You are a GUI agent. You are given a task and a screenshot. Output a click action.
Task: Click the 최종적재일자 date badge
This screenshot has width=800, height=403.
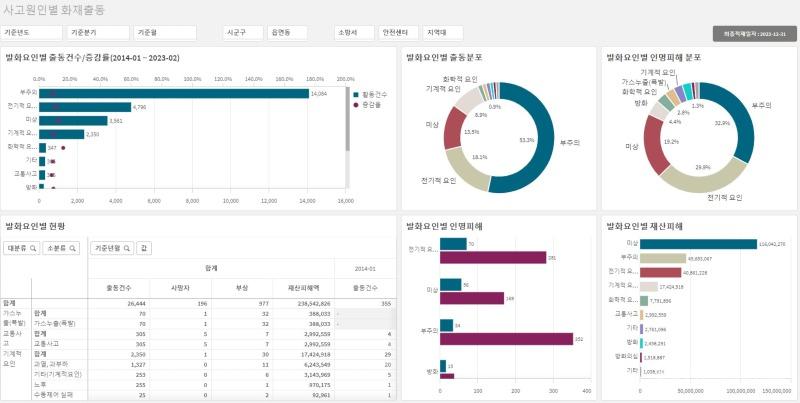pyautogui.click(x=755, y=33)
